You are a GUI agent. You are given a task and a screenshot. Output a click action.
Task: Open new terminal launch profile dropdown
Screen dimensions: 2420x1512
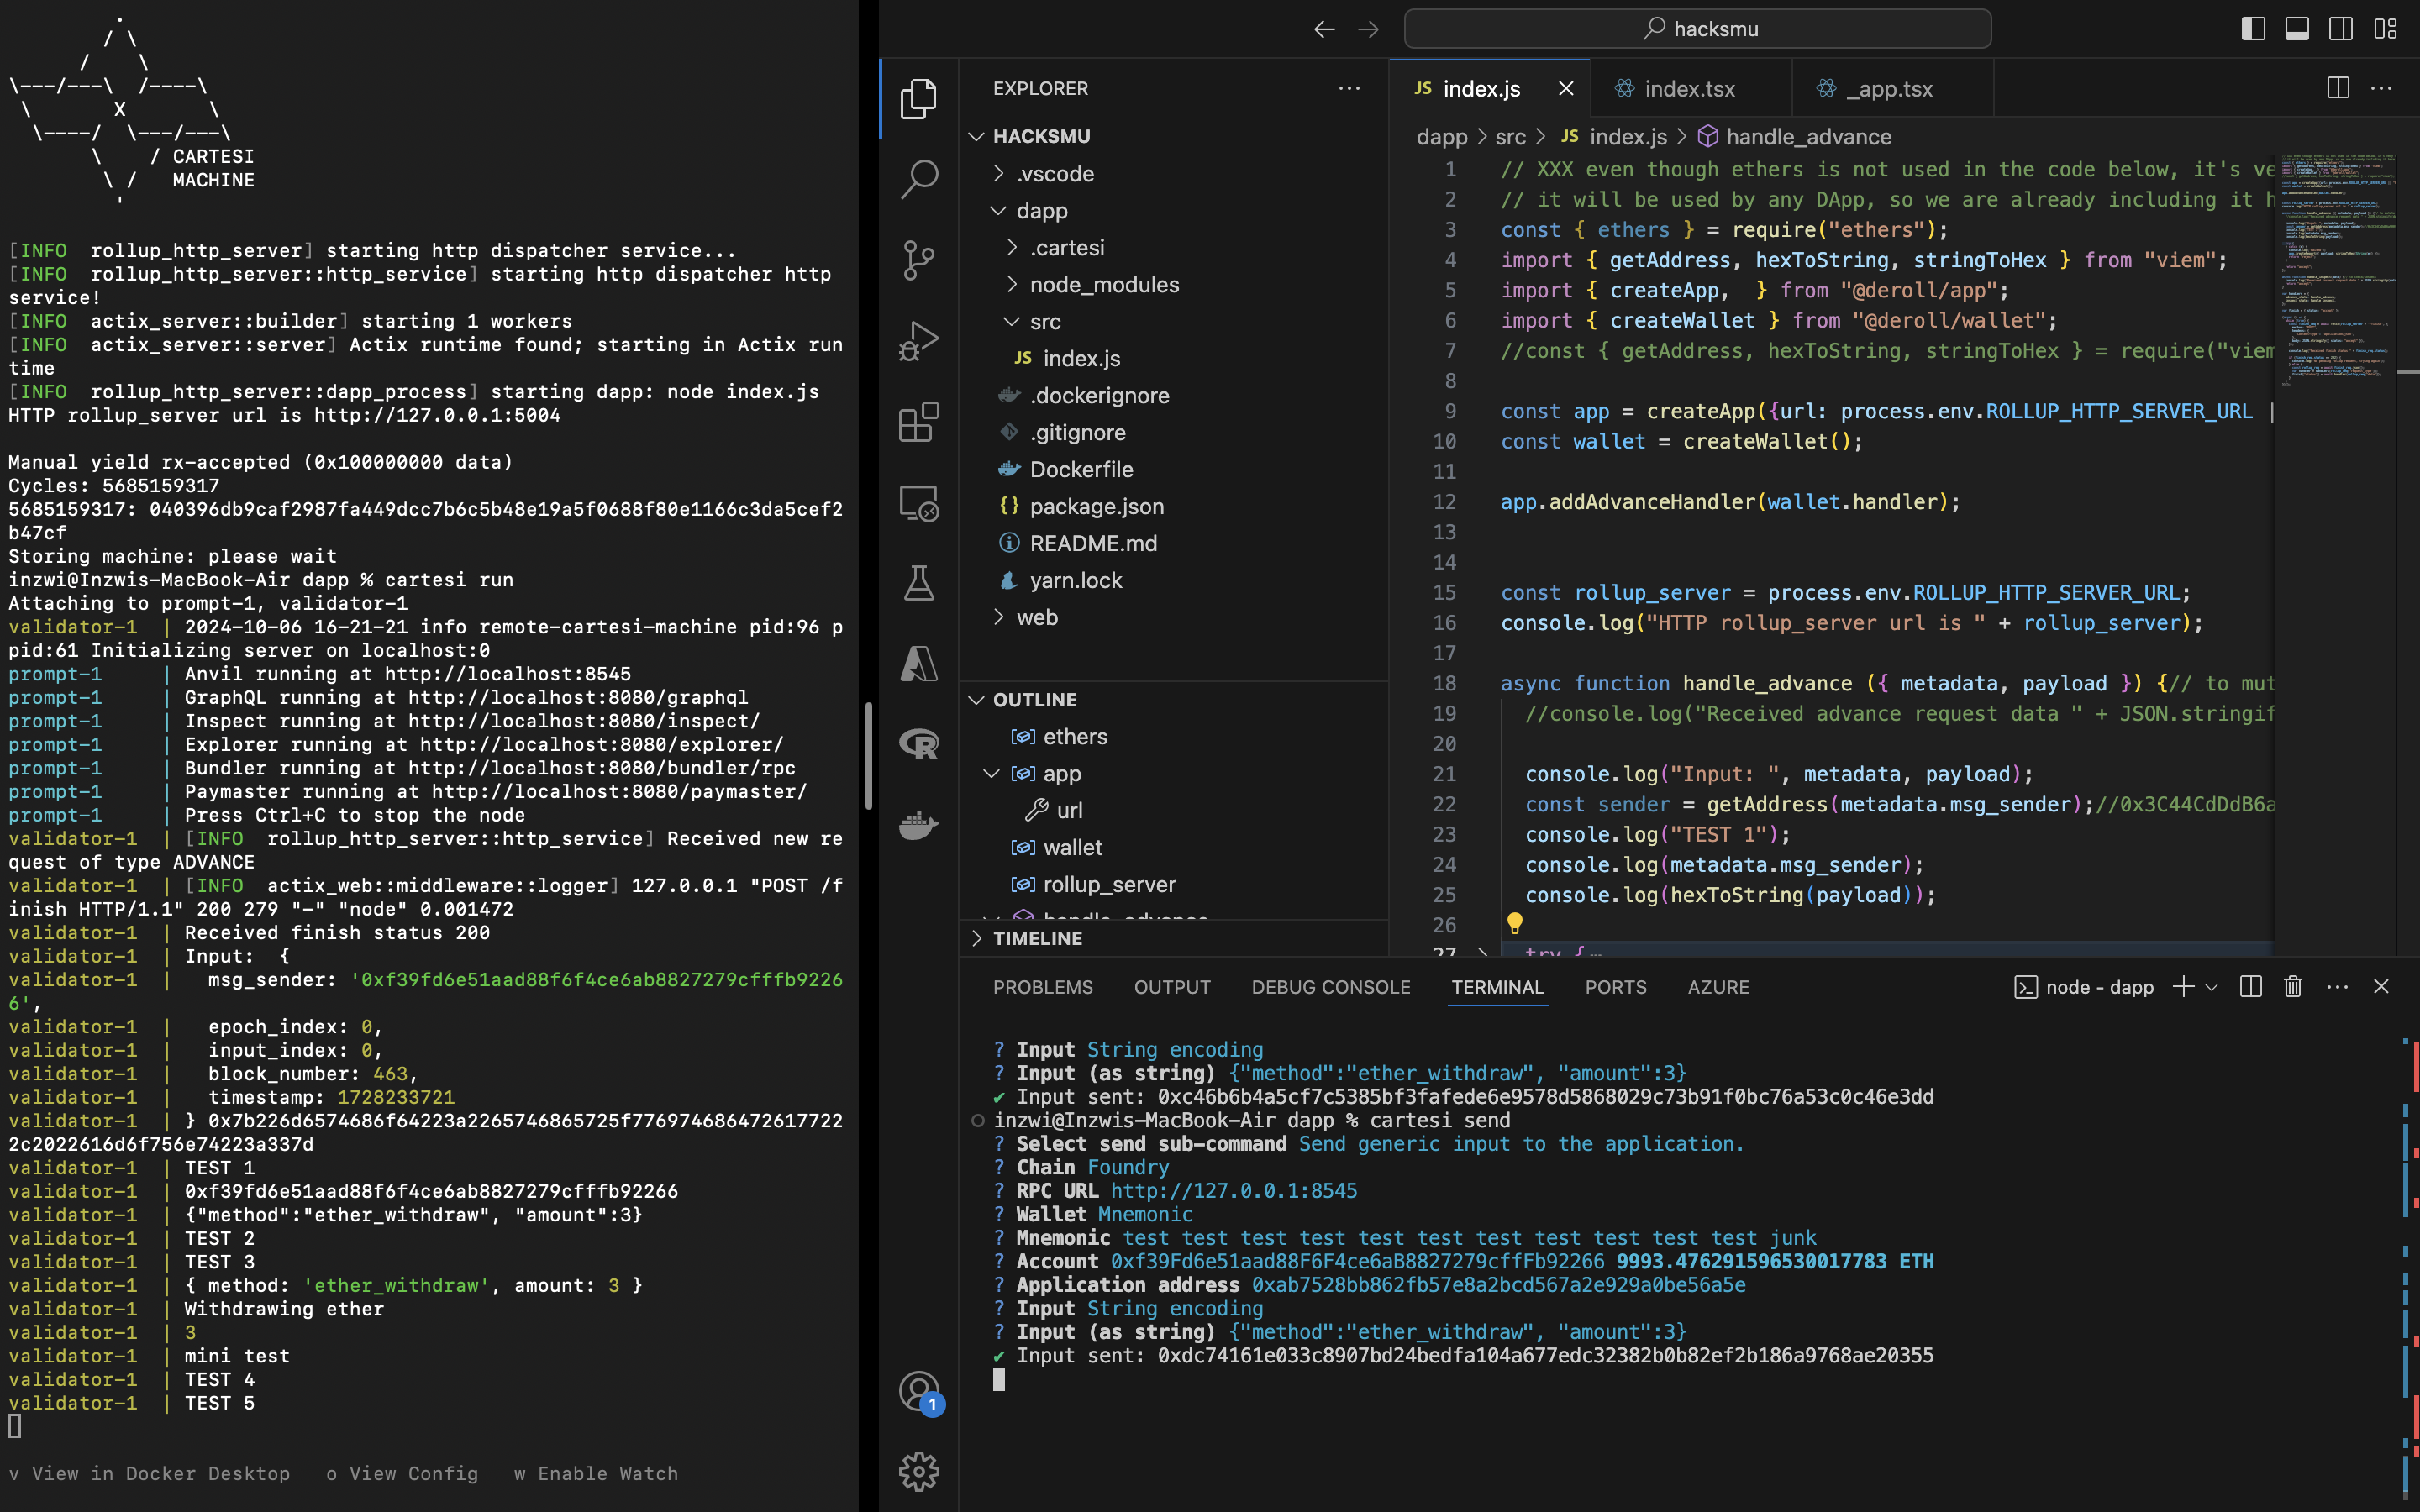point(2212,987)
